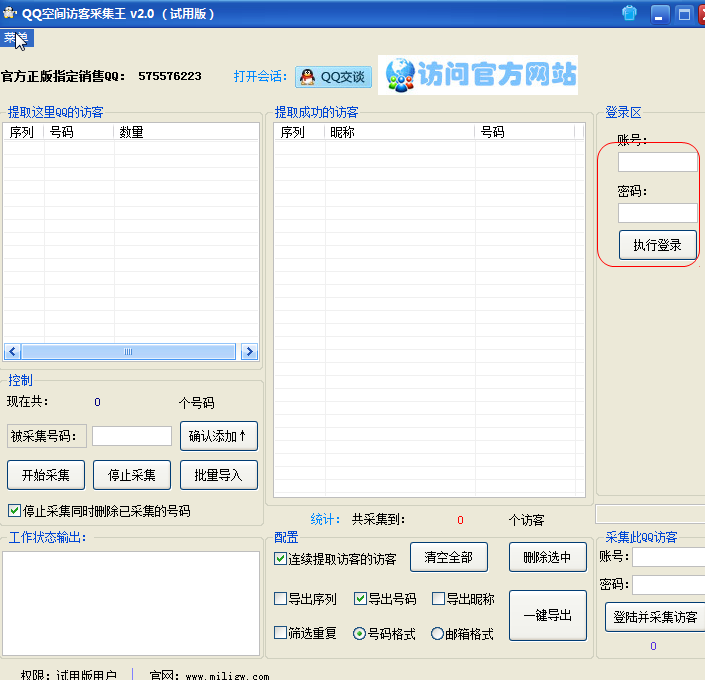This screenshot has width=705, height=680.
Task: Click 开始采集 button
Action: click(46, 475)
